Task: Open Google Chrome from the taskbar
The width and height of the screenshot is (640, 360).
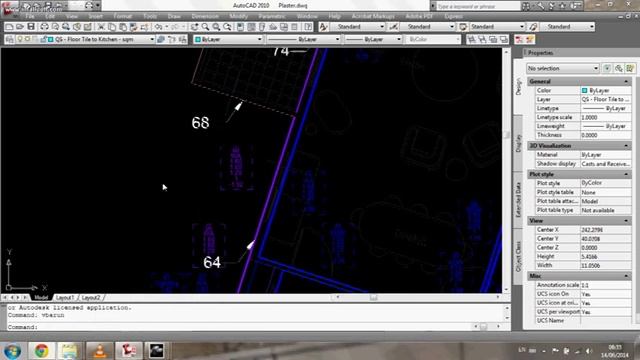Action: point(41,351)
